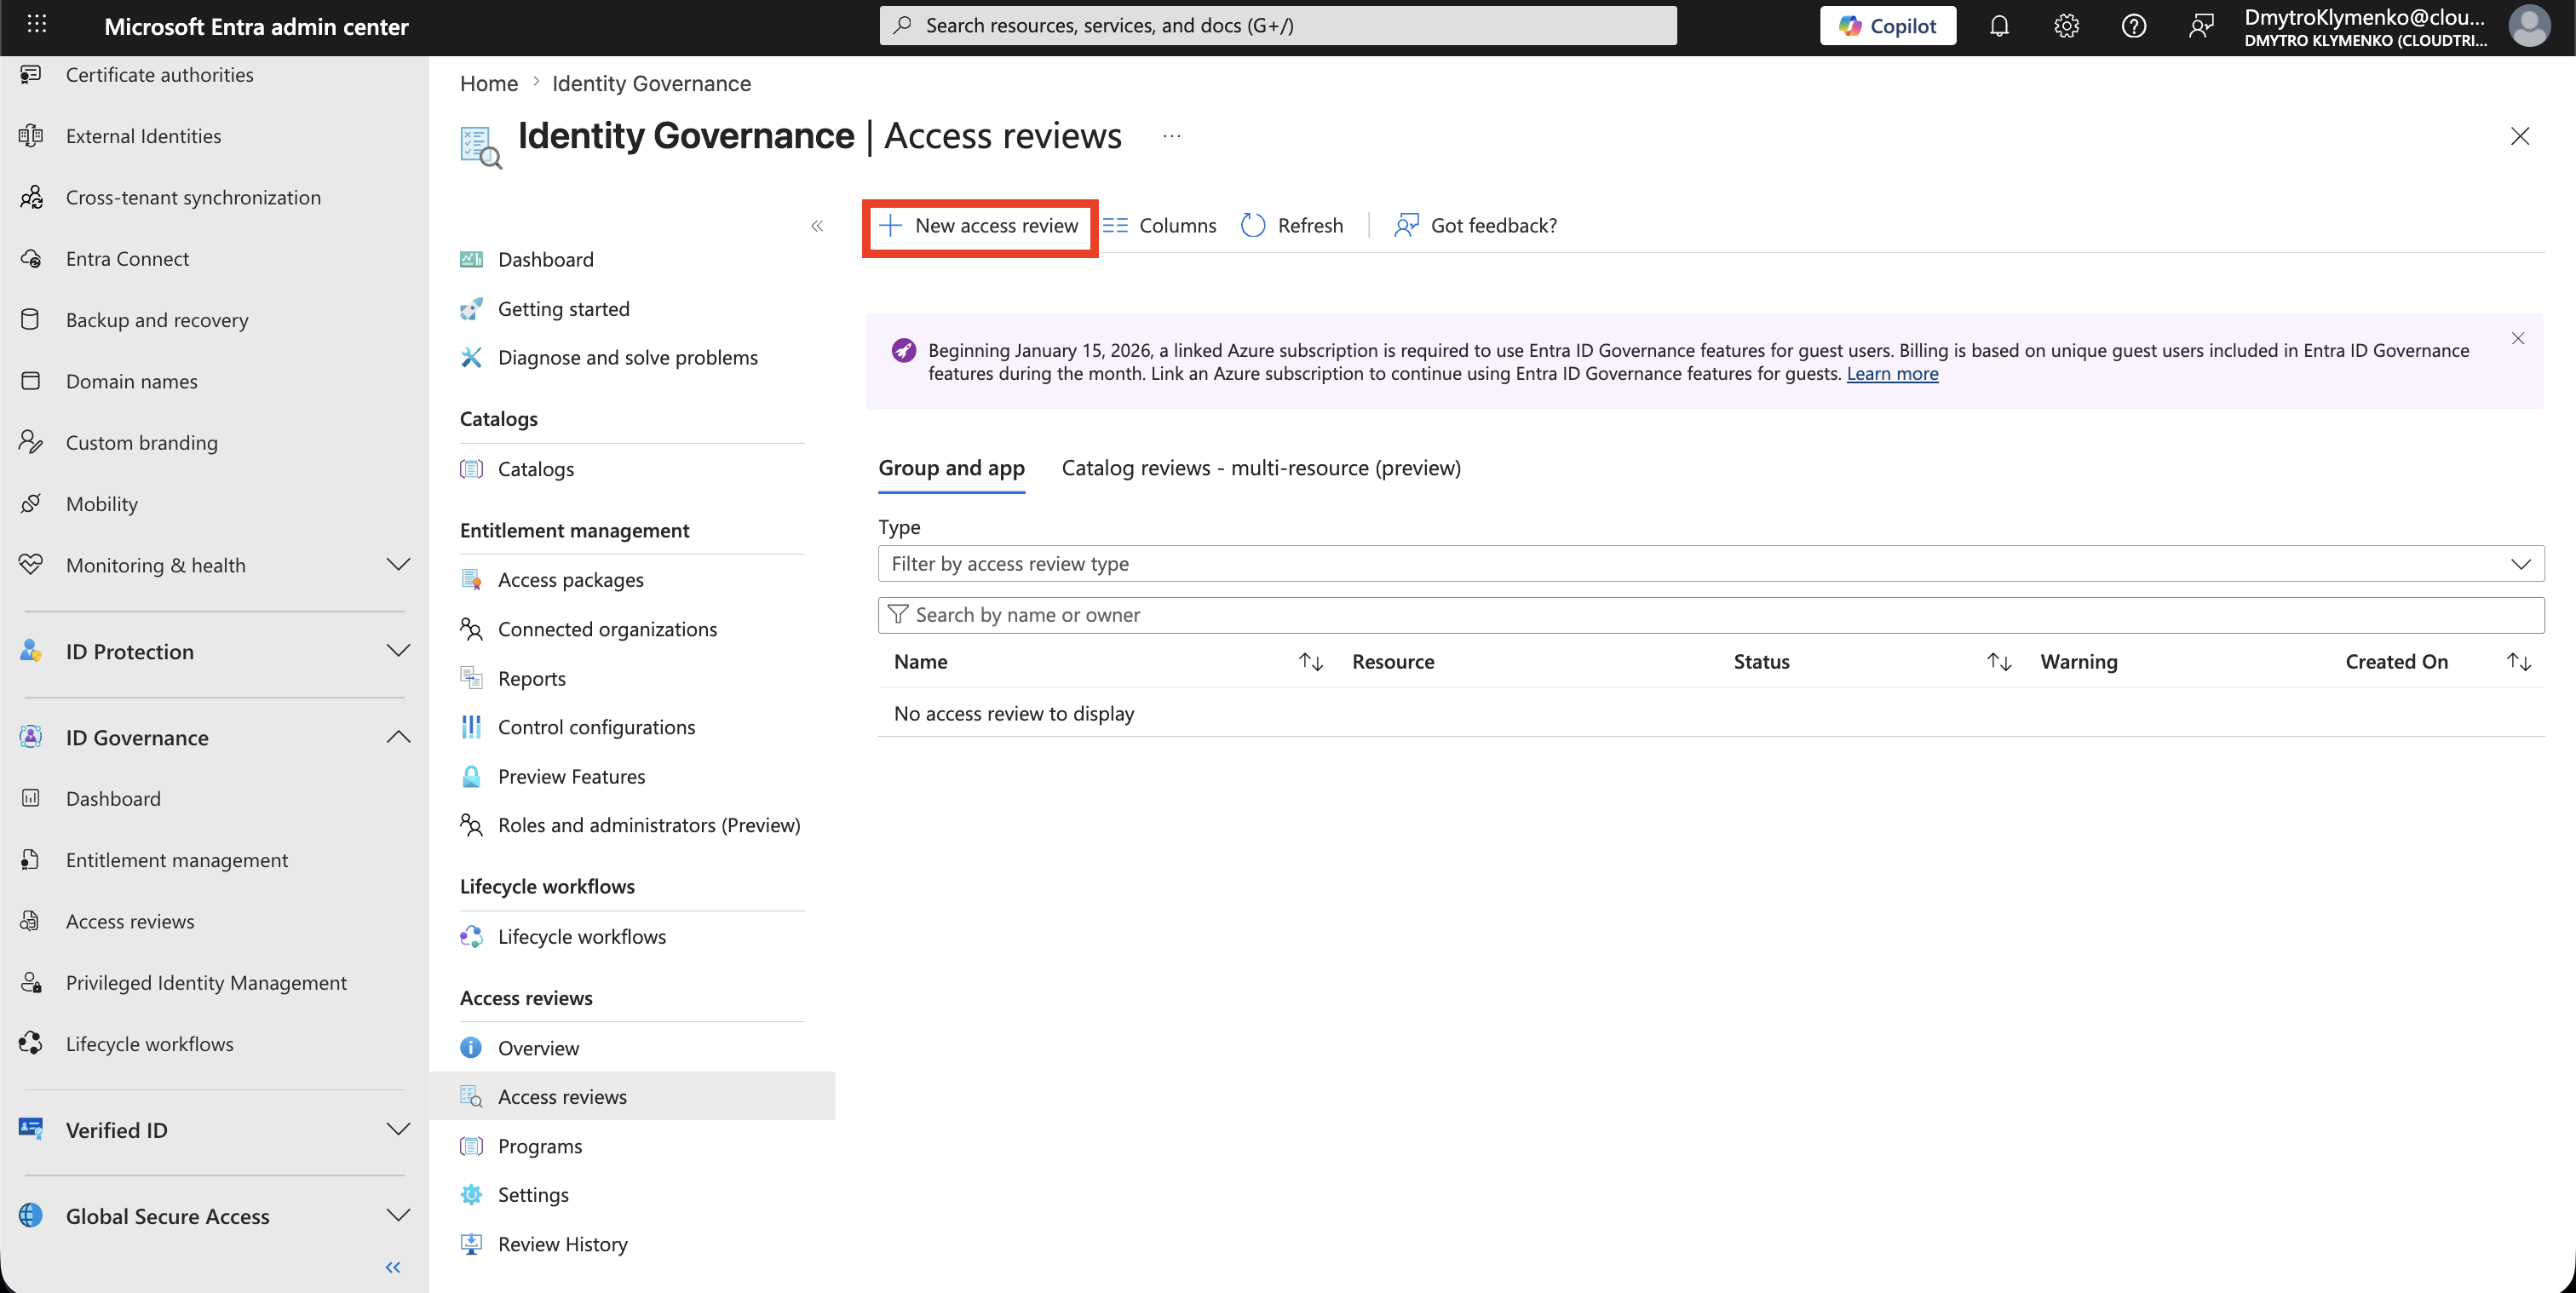Click the Control configurations icon

point(471,727)
